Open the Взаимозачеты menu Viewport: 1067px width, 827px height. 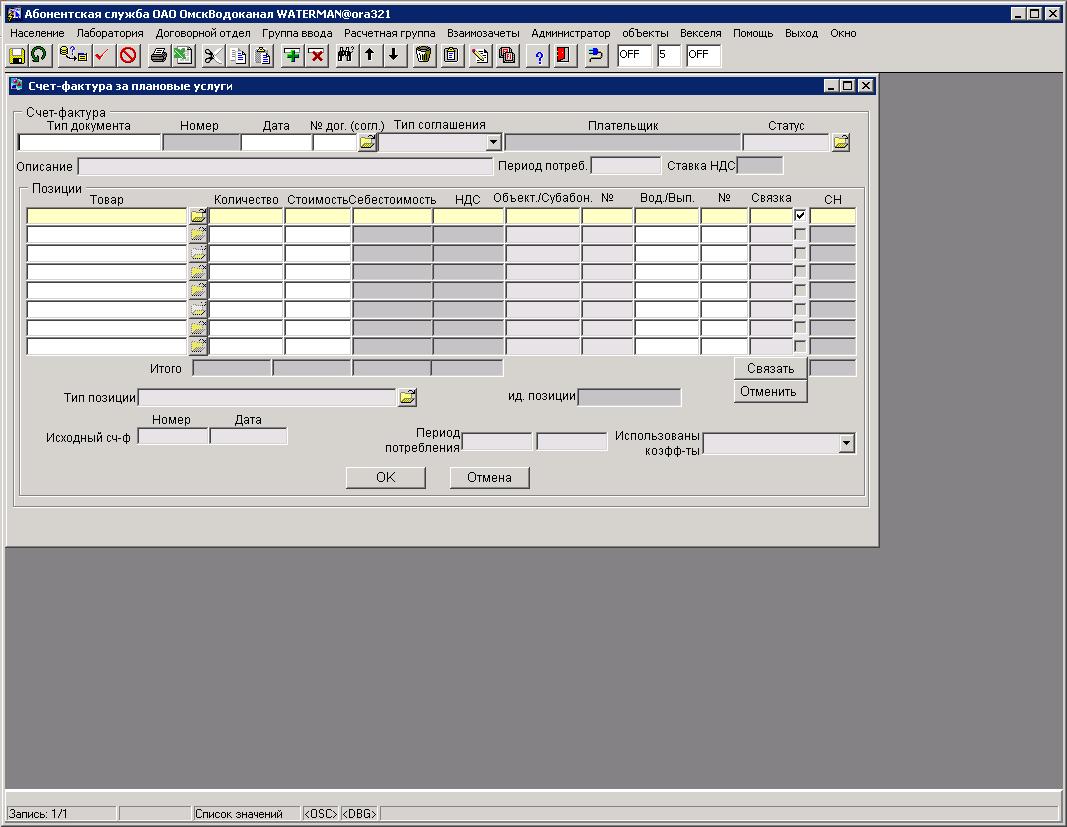tap(483, 33)
